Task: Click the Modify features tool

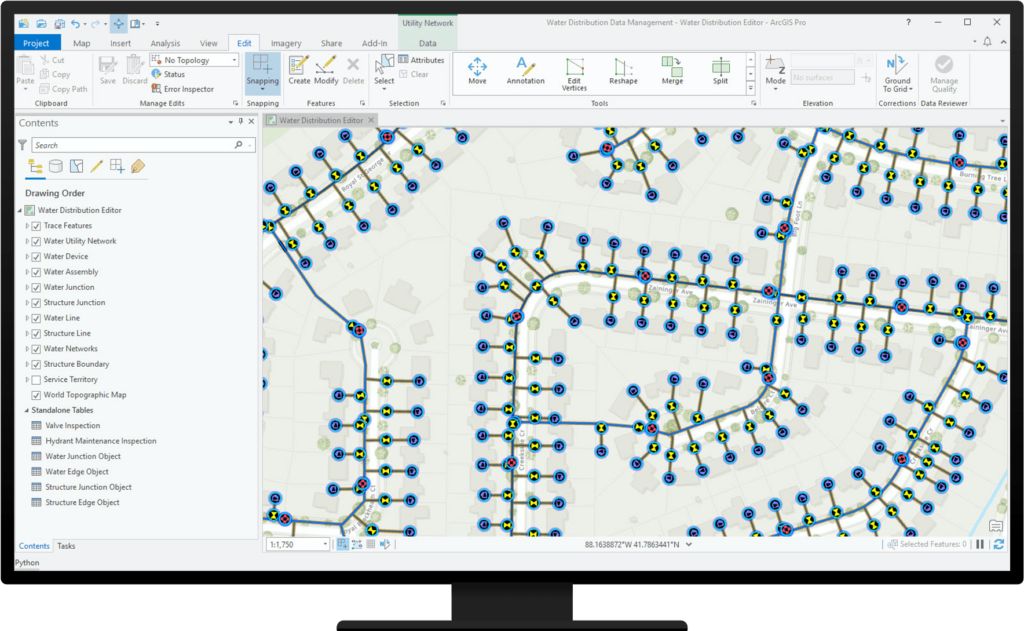Action: tap(326, 71)
